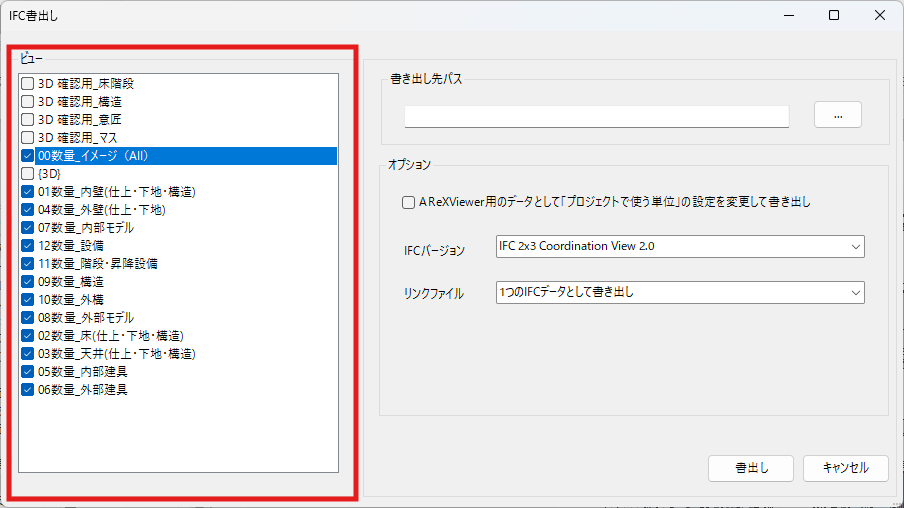Uncheck the 00数量_イメージ (All) checkbox
This screenshot has width=904, height=508.
point(28,156)
